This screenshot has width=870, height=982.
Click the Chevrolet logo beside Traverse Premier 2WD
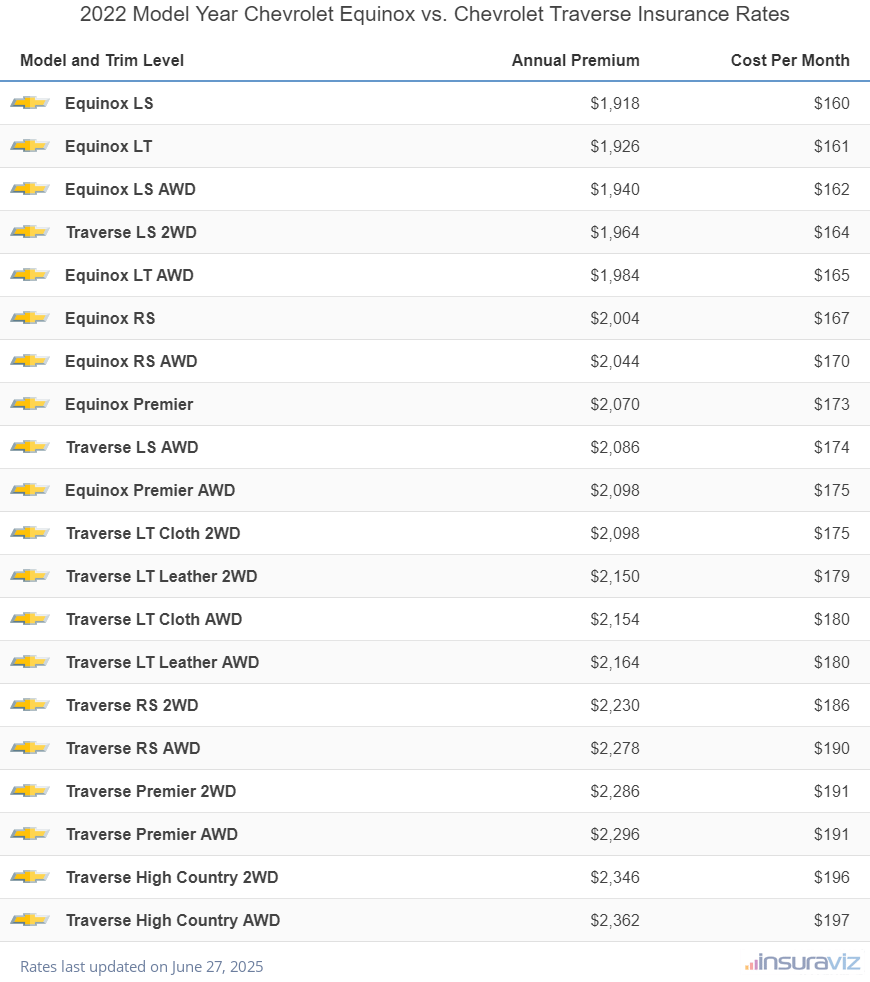click(29, 791)
